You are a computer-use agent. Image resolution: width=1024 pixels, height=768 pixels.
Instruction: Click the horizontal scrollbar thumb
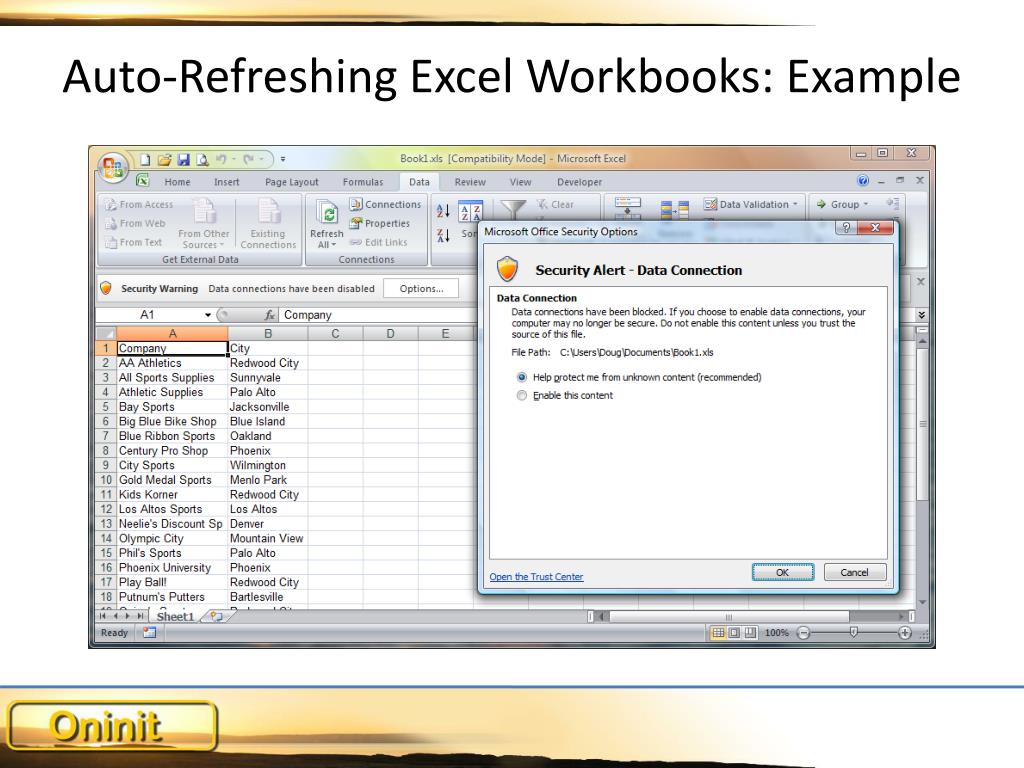[x=729, y=616]
